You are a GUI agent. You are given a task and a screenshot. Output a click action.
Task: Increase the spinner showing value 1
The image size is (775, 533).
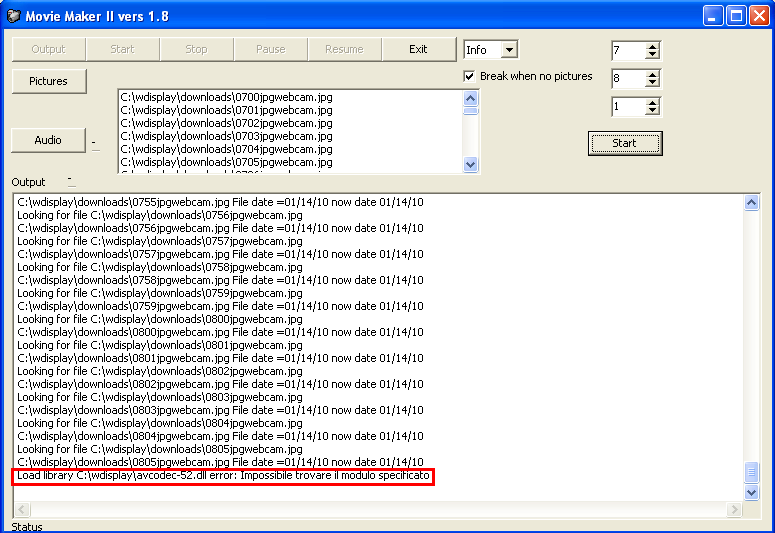(652, 103)
